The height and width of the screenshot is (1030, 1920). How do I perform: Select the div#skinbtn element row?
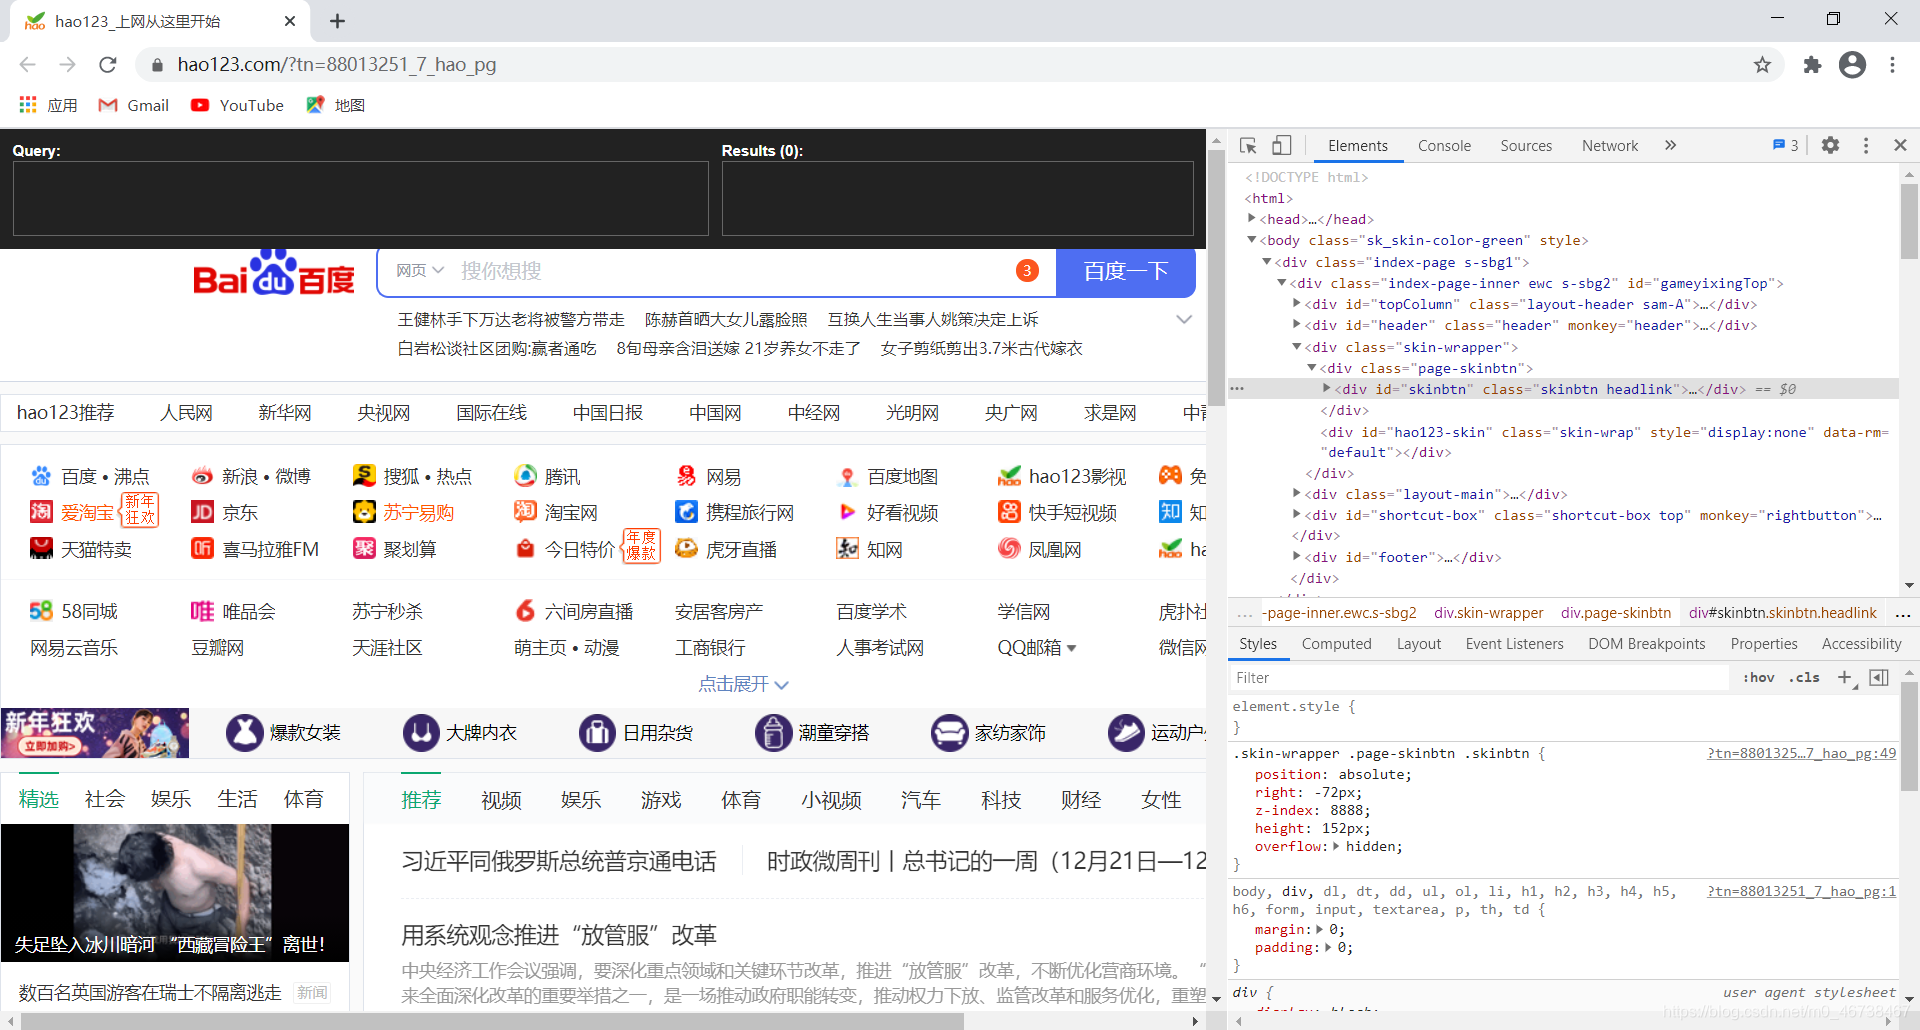click(x=1563, y=389)
